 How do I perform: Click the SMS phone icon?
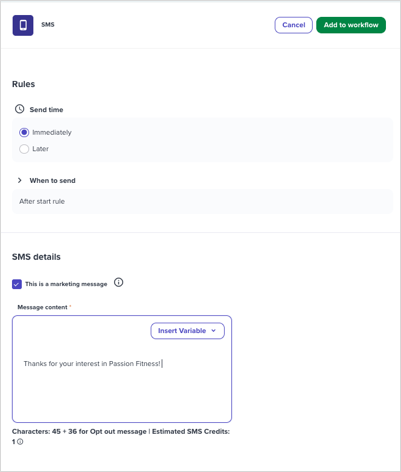pyautogui.click(x=23, y=25)
